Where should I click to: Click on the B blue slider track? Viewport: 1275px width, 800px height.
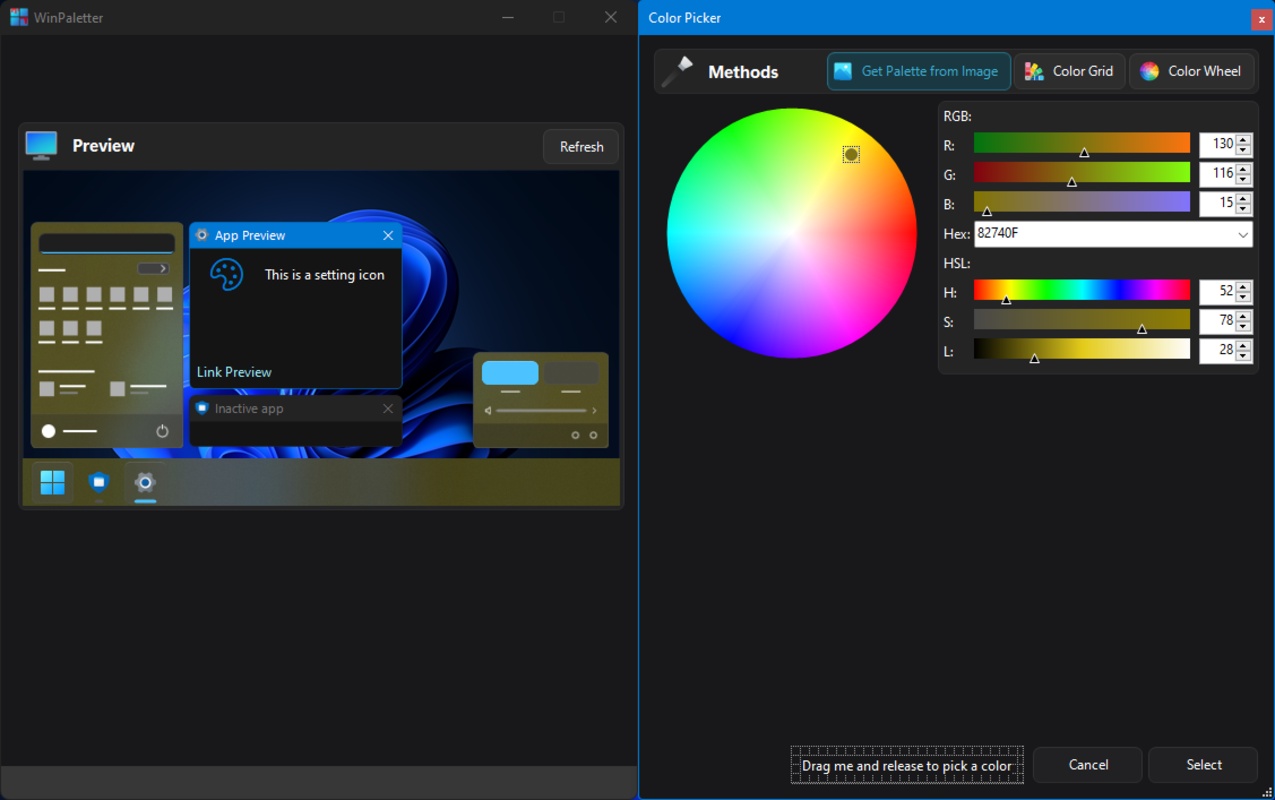pos(1082,202)
